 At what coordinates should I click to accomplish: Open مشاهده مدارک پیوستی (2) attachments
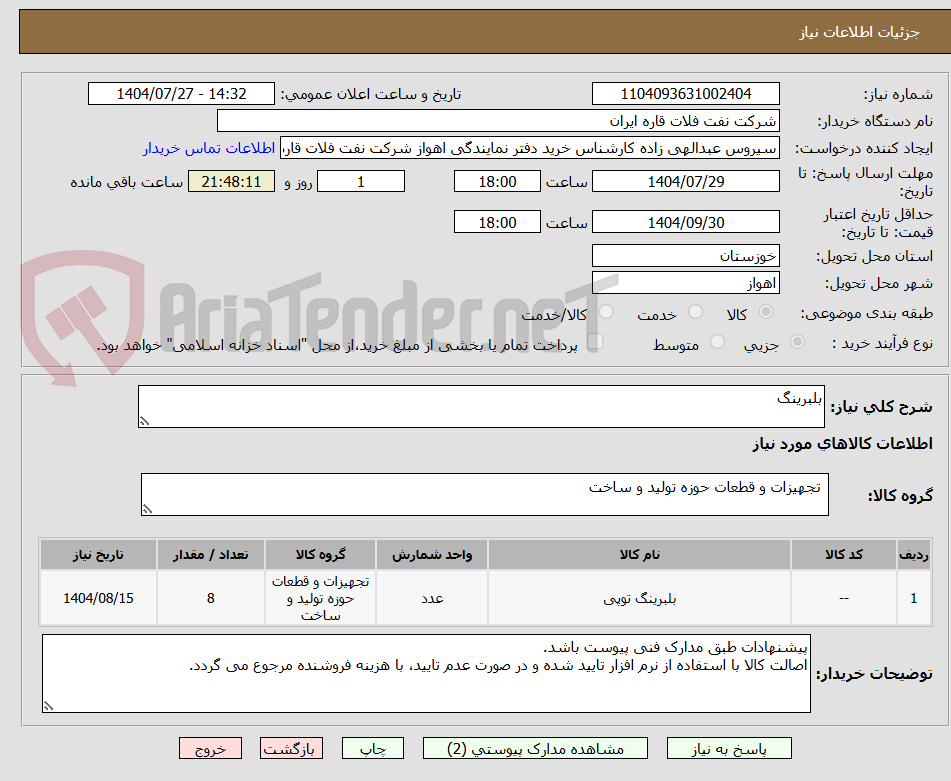click(x=535, y=748)
